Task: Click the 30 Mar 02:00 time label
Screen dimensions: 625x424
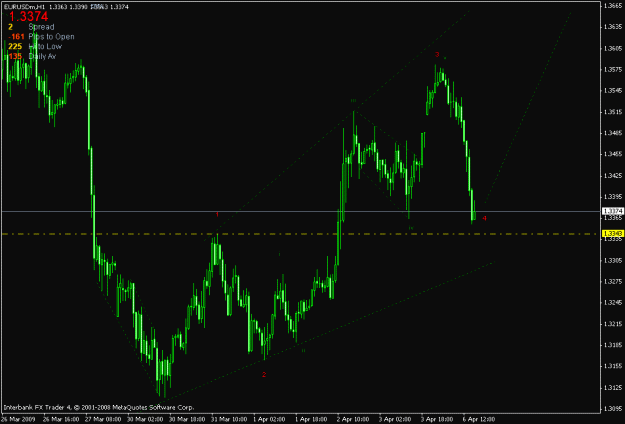Action: pyautogui.click(x=143, y=419)
